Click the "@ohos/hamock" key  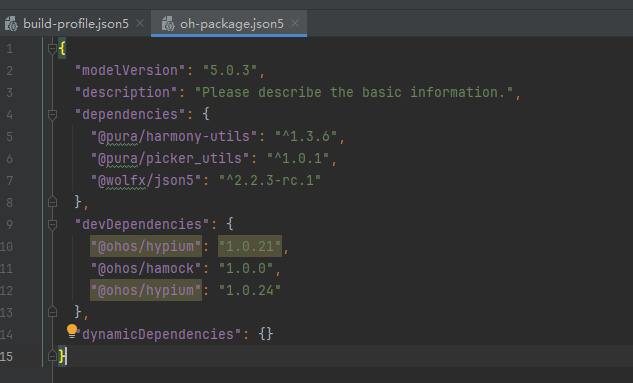click(146, 268)
